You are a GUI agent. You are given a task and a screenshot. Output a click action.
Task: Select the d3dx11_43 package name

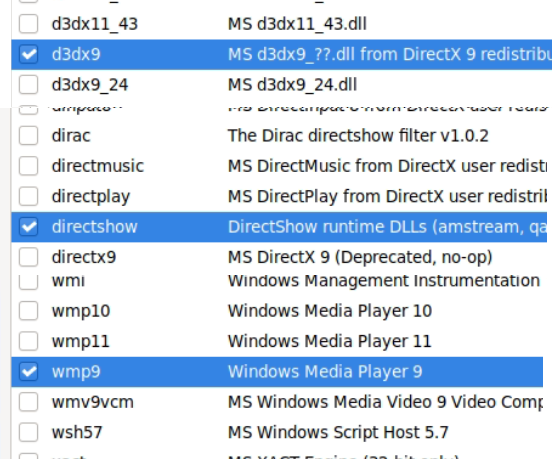point(95,24)
